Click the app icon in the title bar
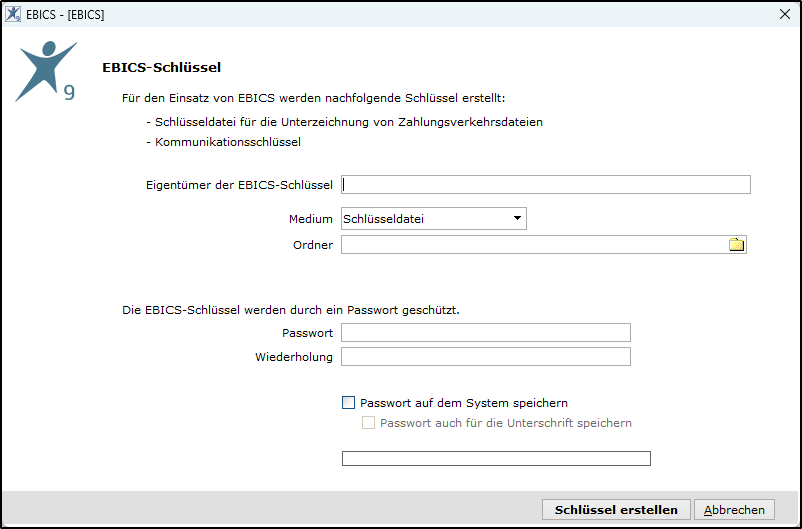The image size is (802, 529). [13, 14]
